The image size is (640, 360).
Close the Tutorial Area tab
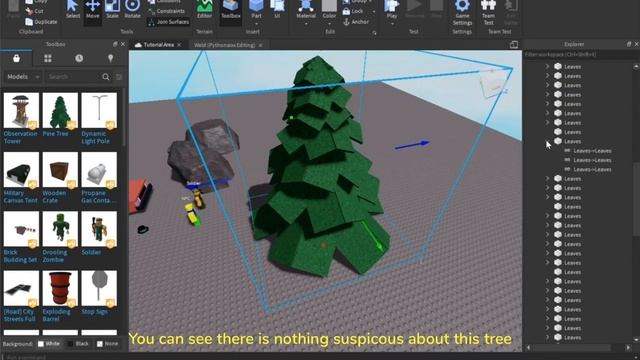pos(179,45)
